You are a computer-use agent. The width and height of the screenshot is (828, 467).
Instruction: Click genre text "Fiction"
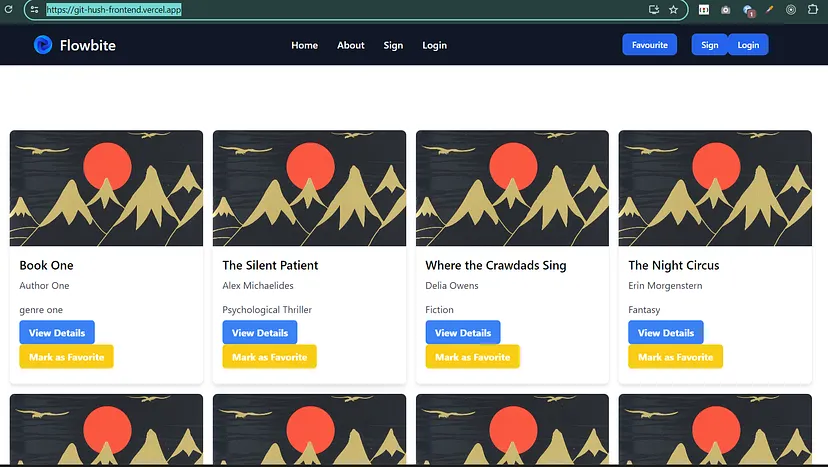click(439, 310)
